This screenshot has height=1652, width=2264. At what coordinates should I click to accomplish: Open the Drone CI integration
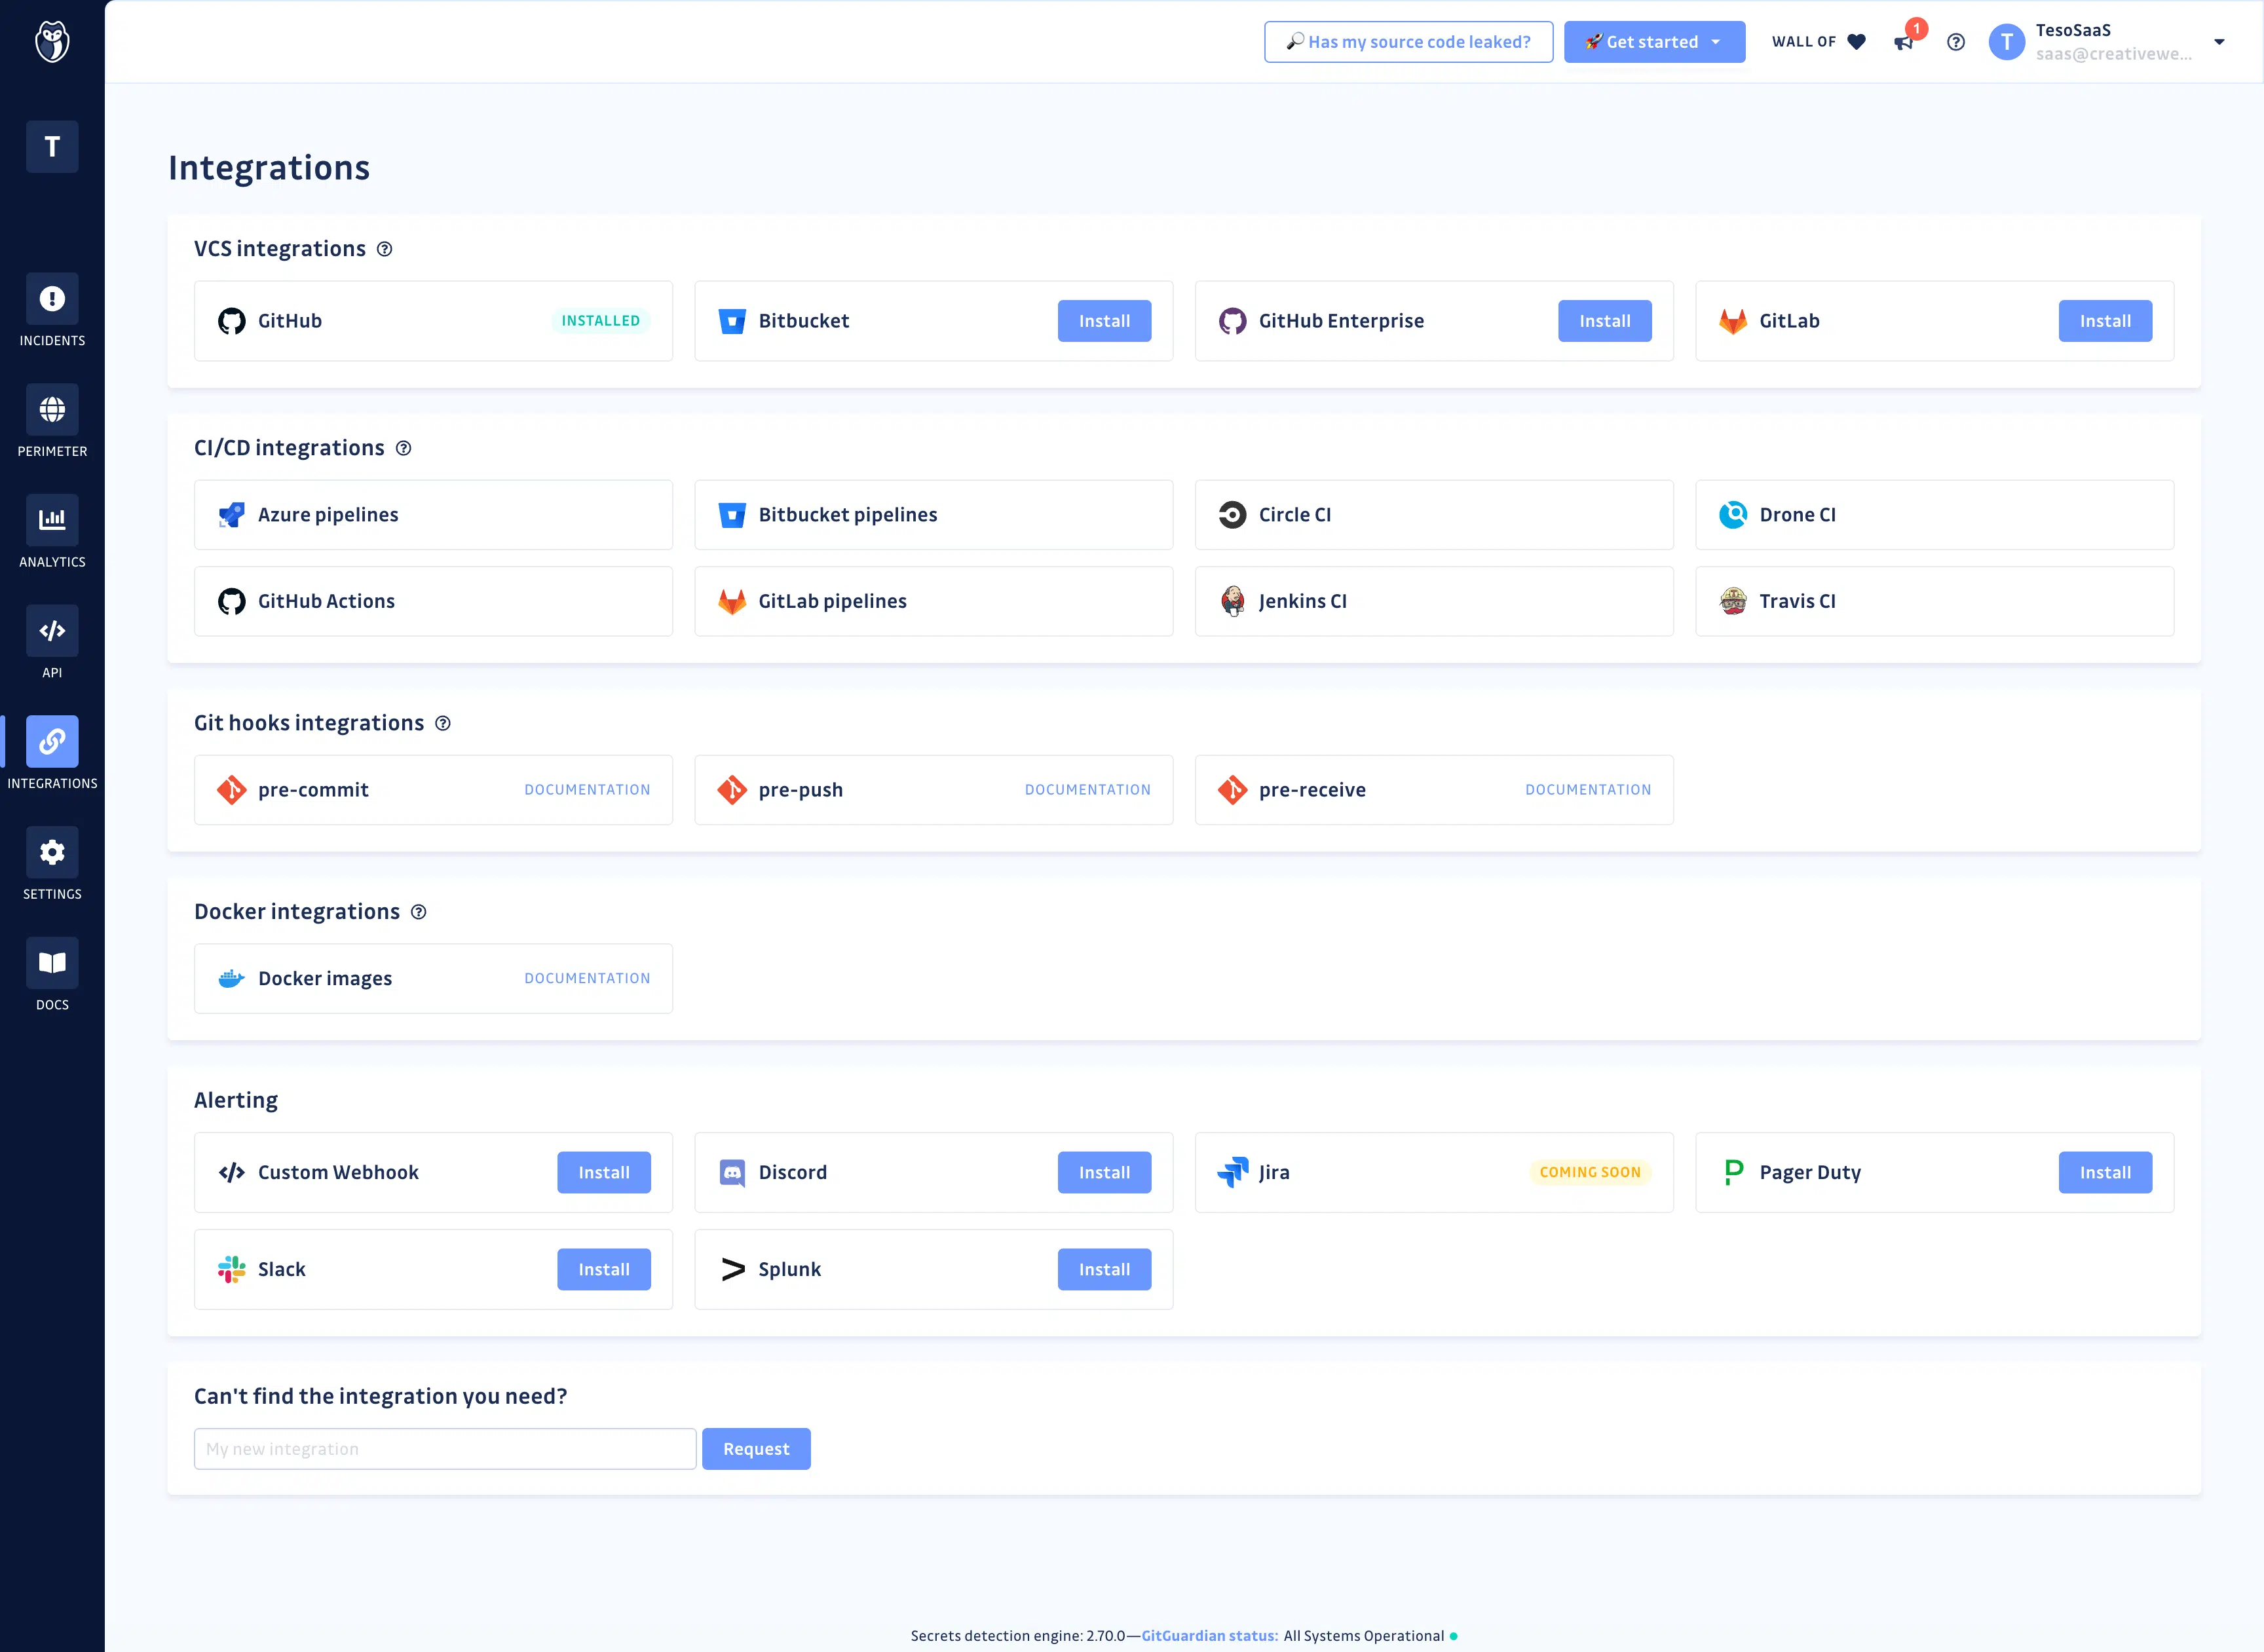pyautogui.click(x=1935, y=515)
